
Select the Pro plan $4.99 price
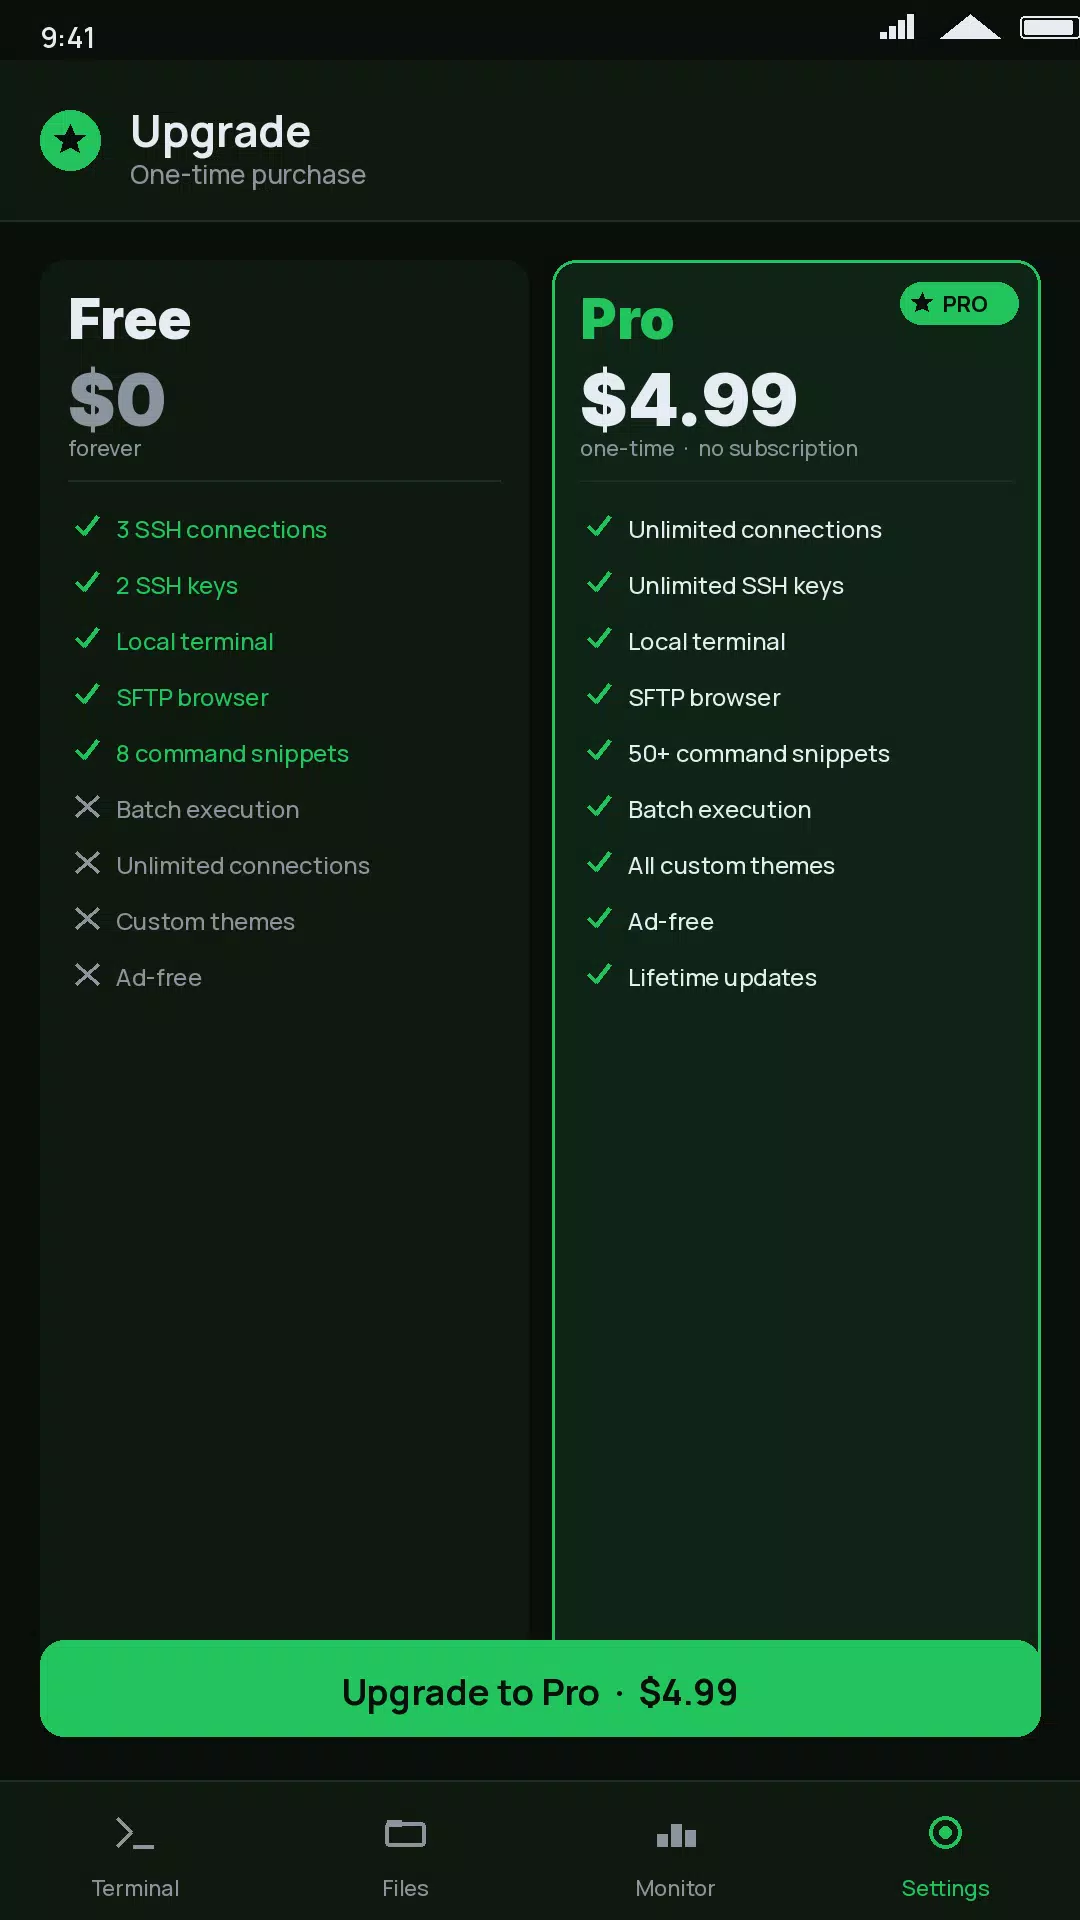pos(689,399)
